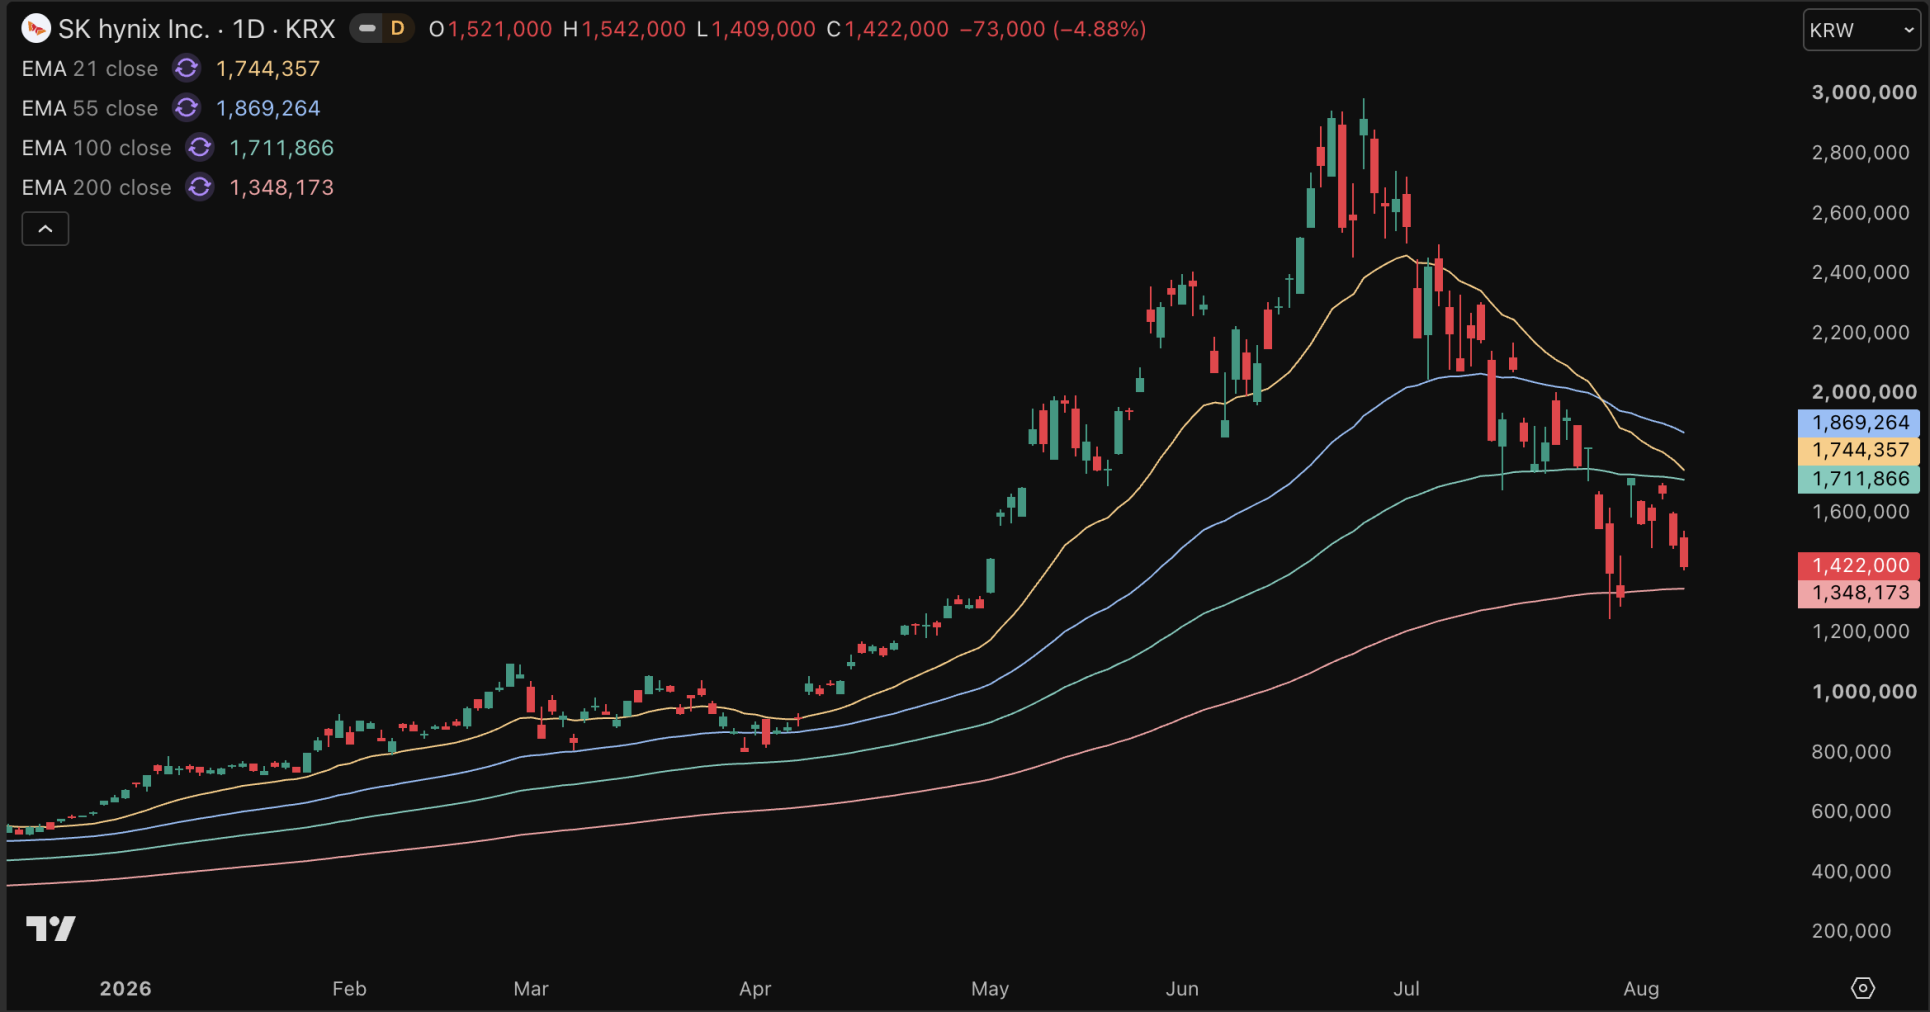Click the Aug label on time axis
The height and width of the screenshot is (1012, 1930).
1641,989
